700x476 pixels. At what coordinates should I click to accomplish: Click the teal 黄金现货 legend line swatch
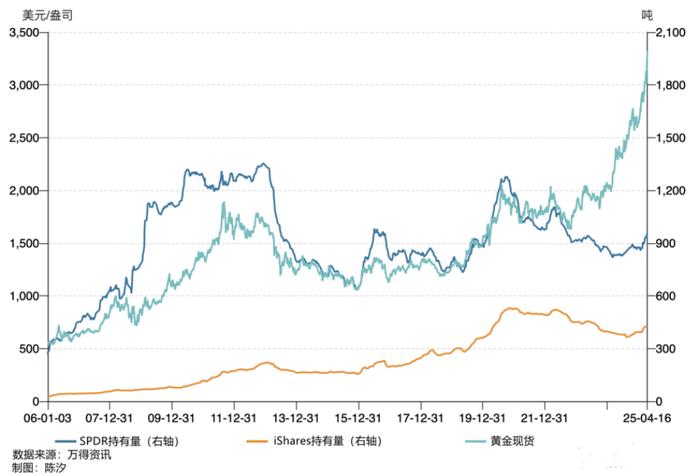point(476,442)
